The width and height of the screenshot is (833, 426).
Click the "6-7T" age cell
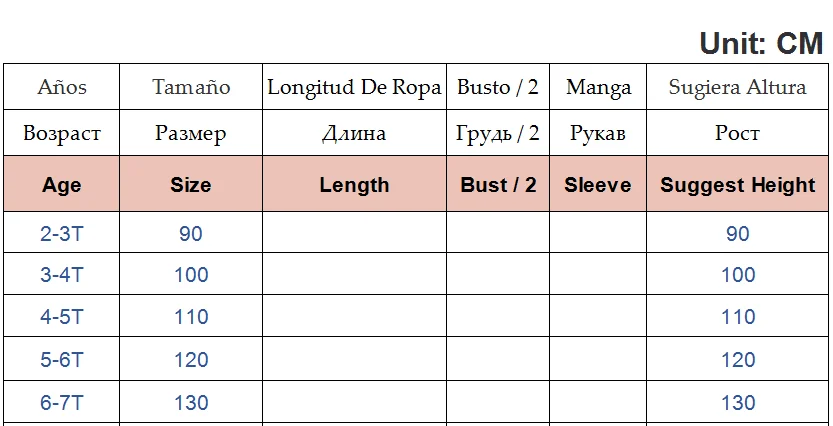tap(62, 403)
